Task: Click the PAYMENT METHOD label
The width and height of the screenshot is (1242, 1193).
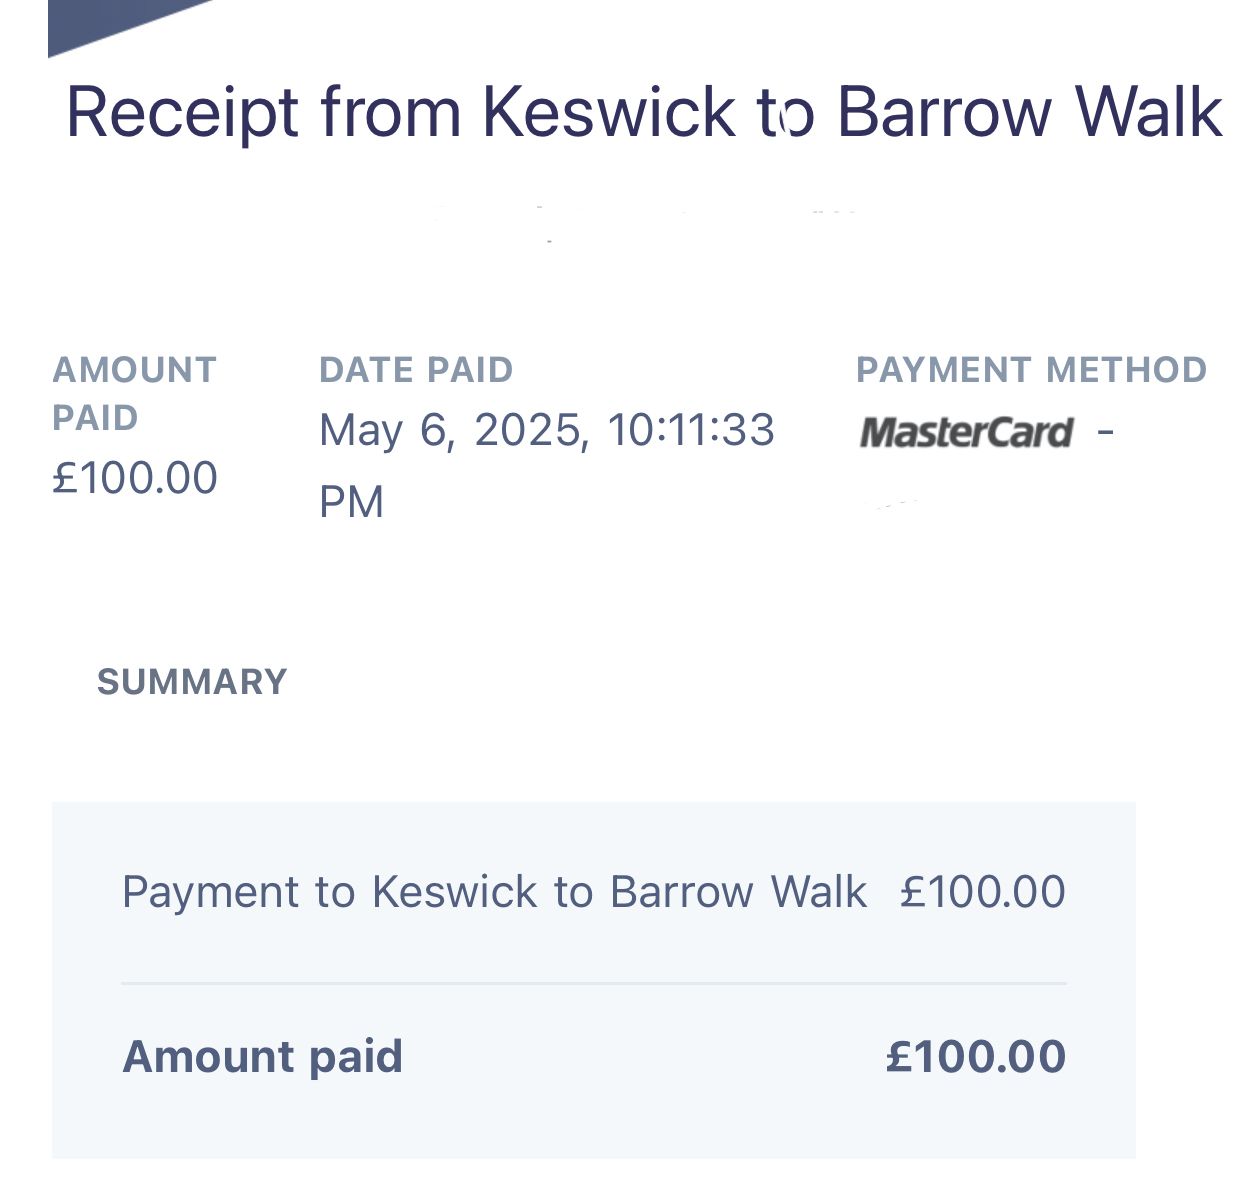Action: click(x=1032, y=370)
